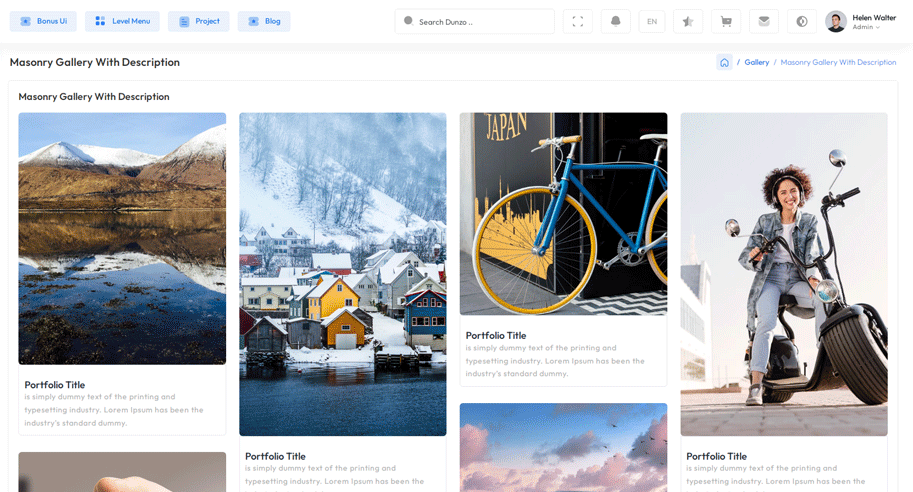The height and width of the screenshot is (492, 913).
Task: Open the Japan bicycle image
Action: click(563, 213)
